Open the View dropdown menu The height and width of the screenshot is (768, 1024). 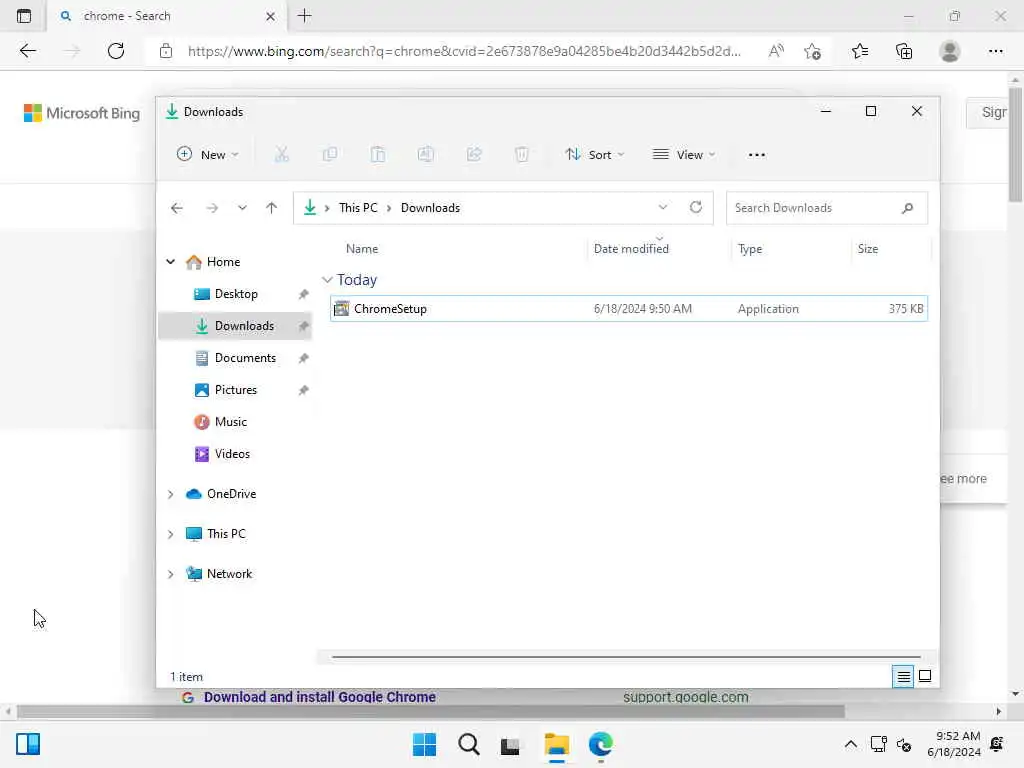[x=684, y=155]
